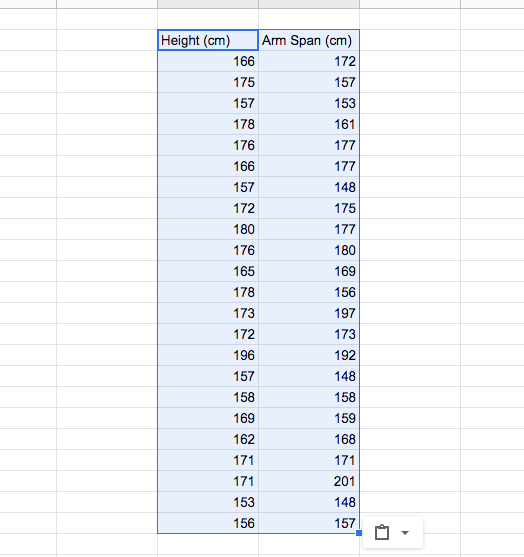Click the height cell showing 162

coord(208,439)
